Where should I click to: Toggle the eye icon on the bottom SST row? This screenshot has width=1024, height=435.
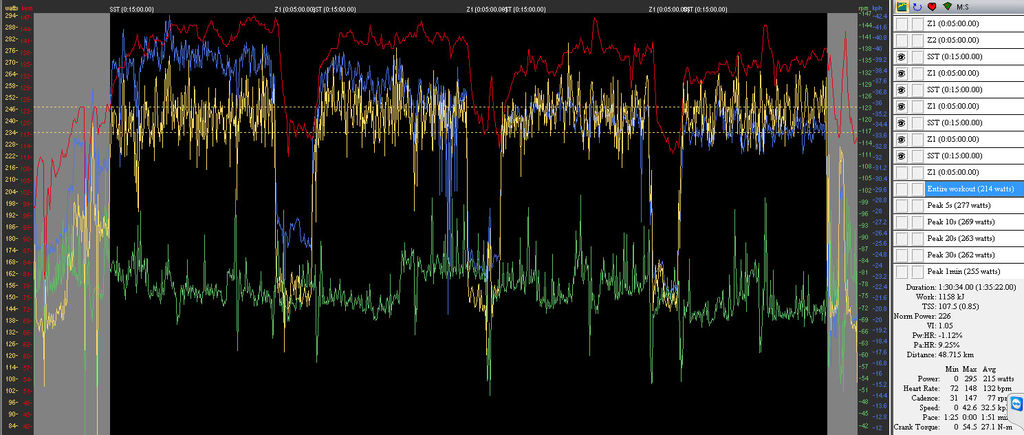click(902, 156)
